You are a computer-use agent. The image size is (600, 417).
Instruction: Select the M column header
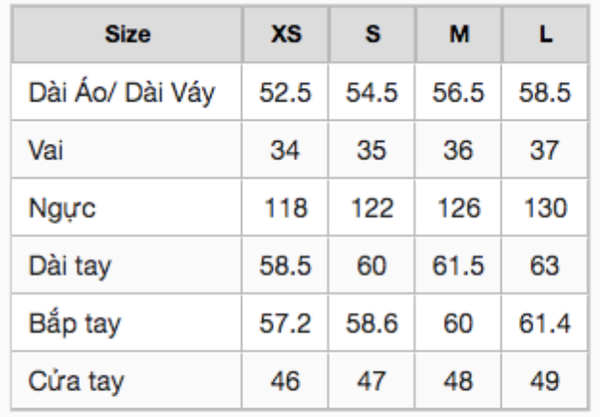tap(458, 34)
